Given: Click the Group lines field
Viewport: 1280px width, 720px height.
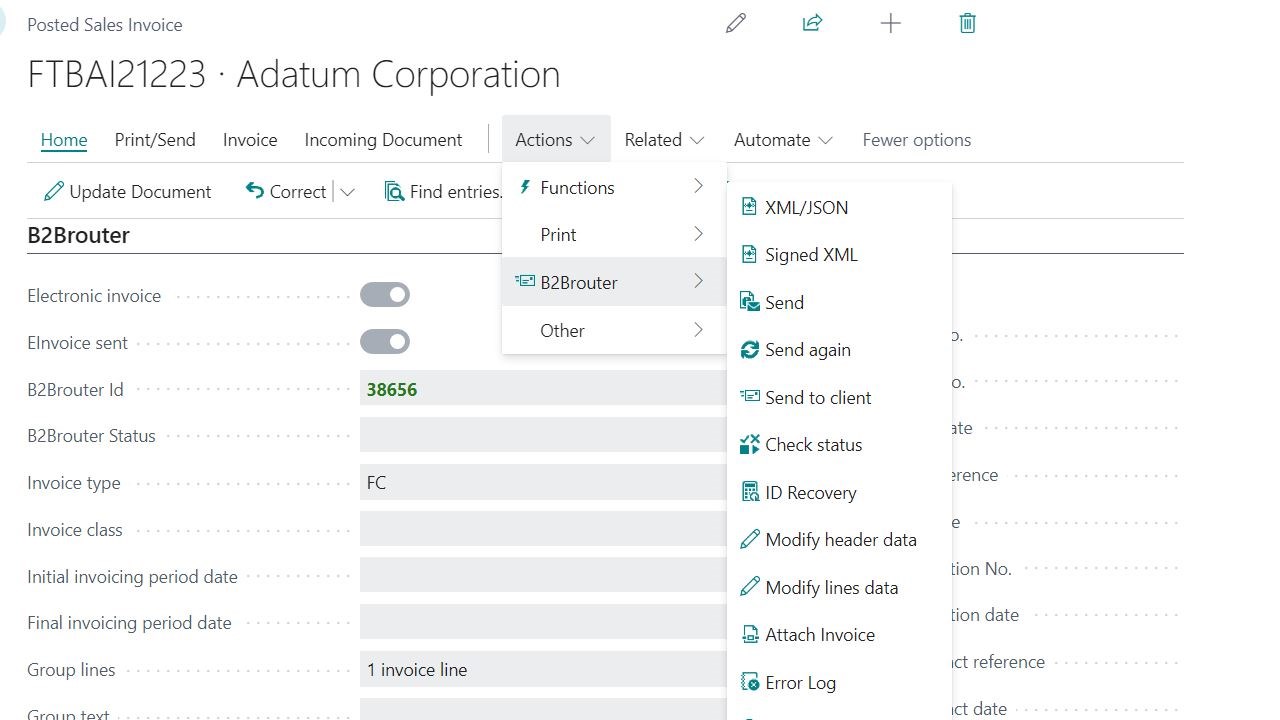Looking at the screenshot, I should coord(543,669).
